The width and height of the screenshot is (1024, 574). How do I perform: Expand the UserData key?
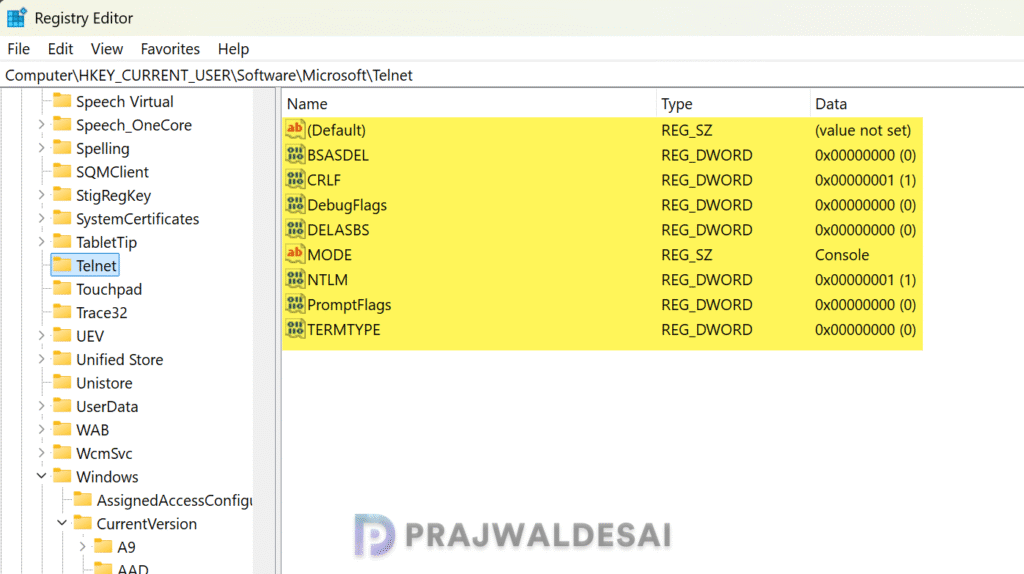[x=41, y=406]
